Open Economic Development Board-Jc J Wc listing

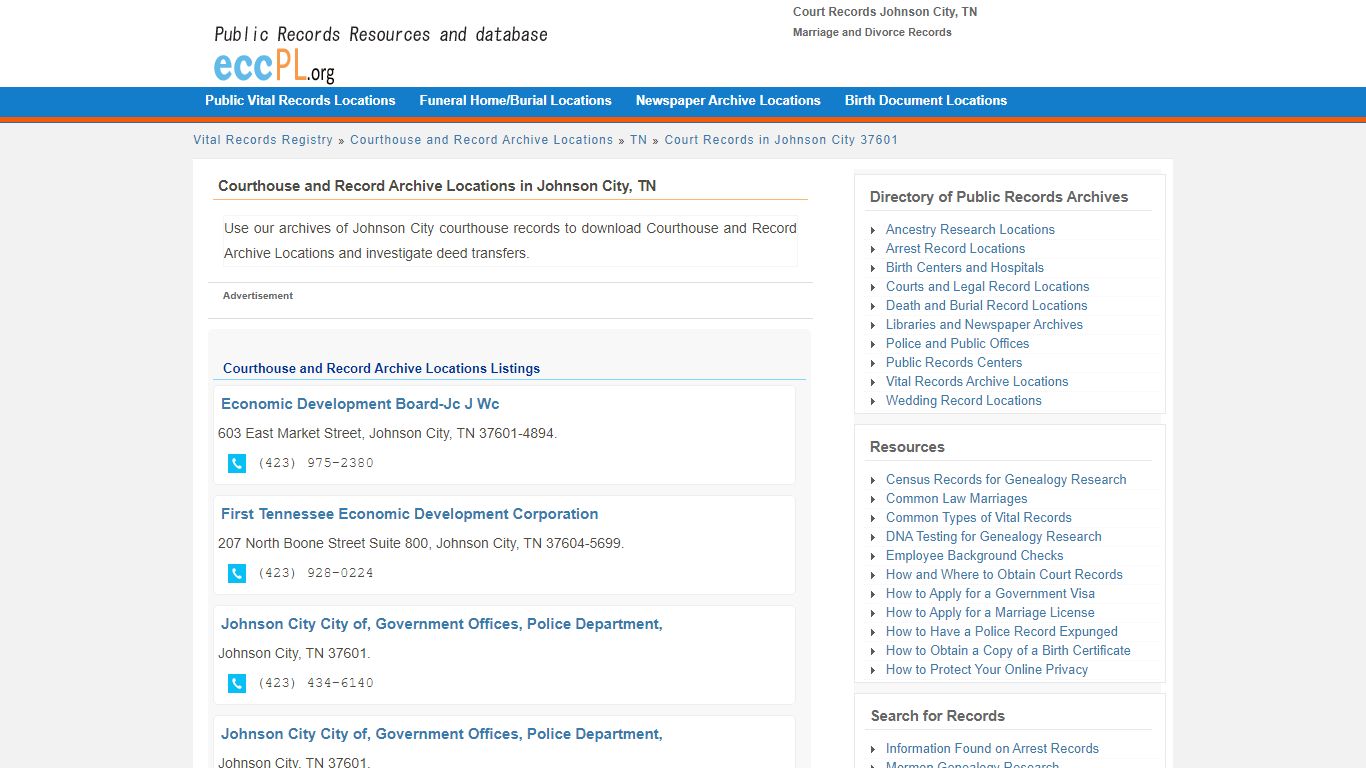[360, 404]
